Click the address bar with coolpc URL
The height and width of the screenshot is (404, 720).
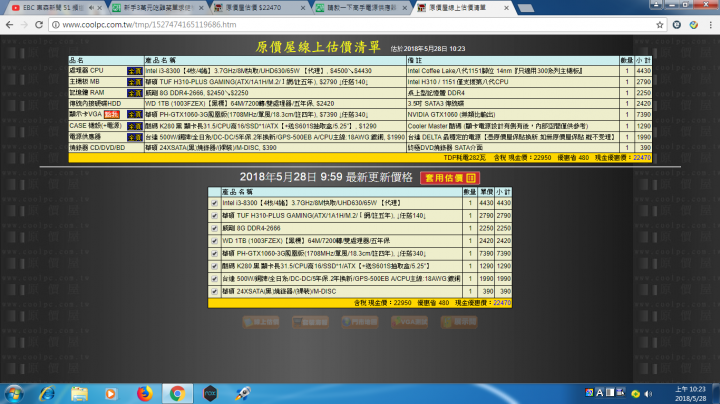tap(358, 25)
